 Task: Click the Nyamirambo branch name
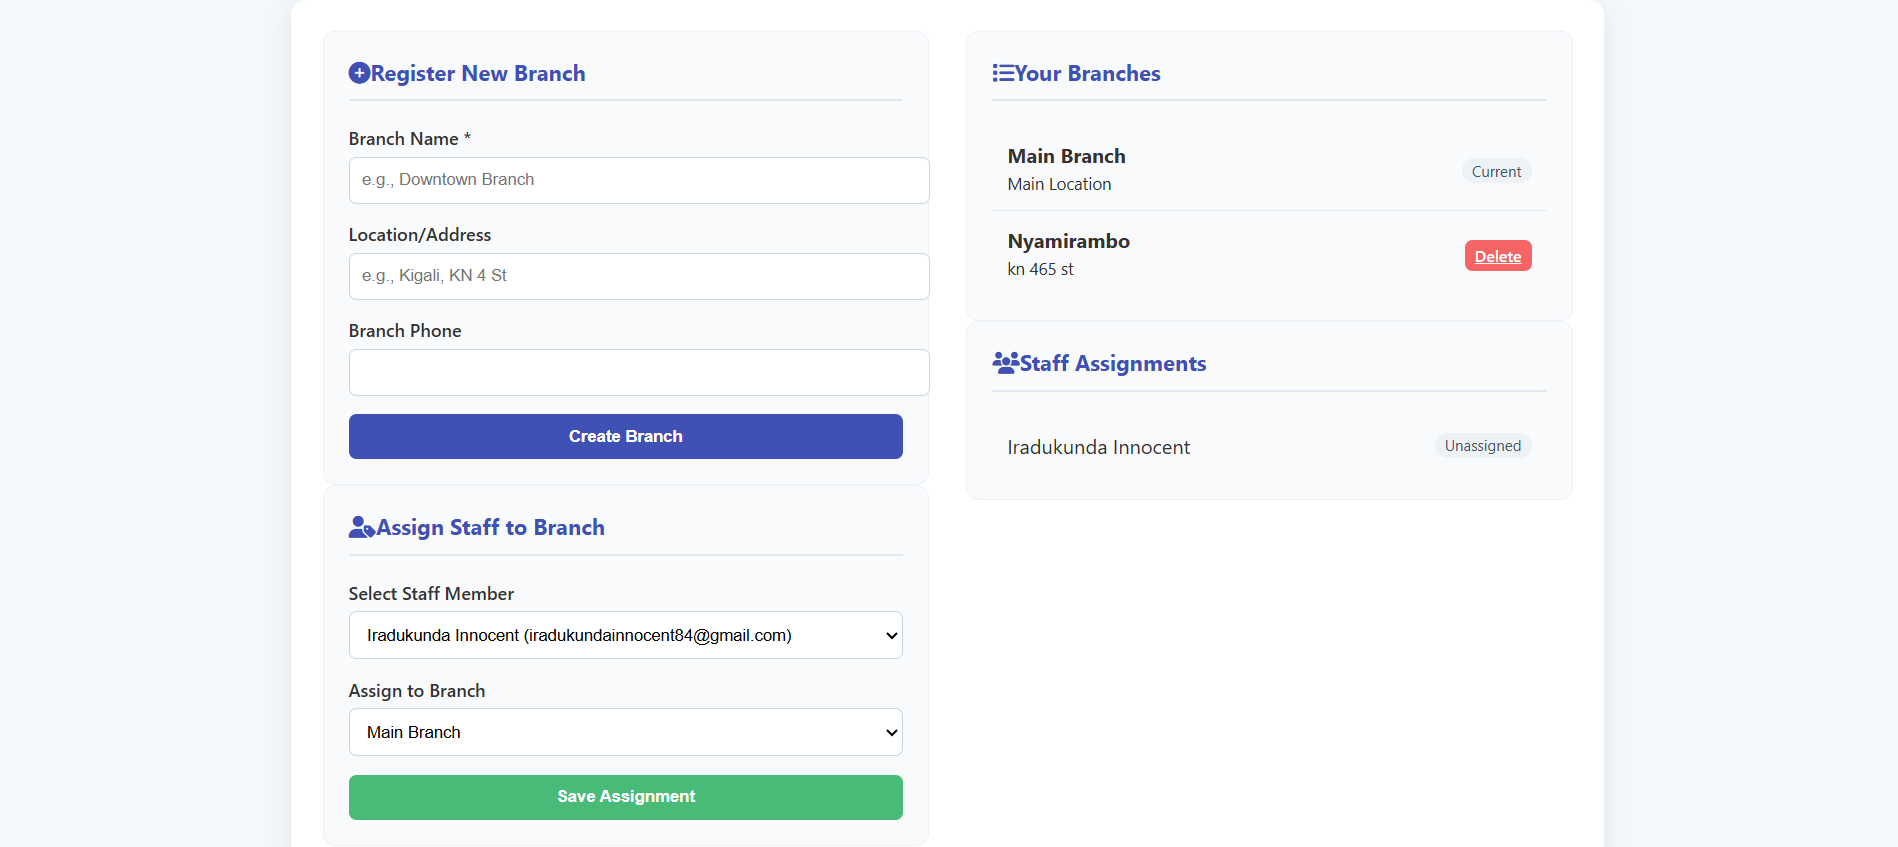point(1068,241)
